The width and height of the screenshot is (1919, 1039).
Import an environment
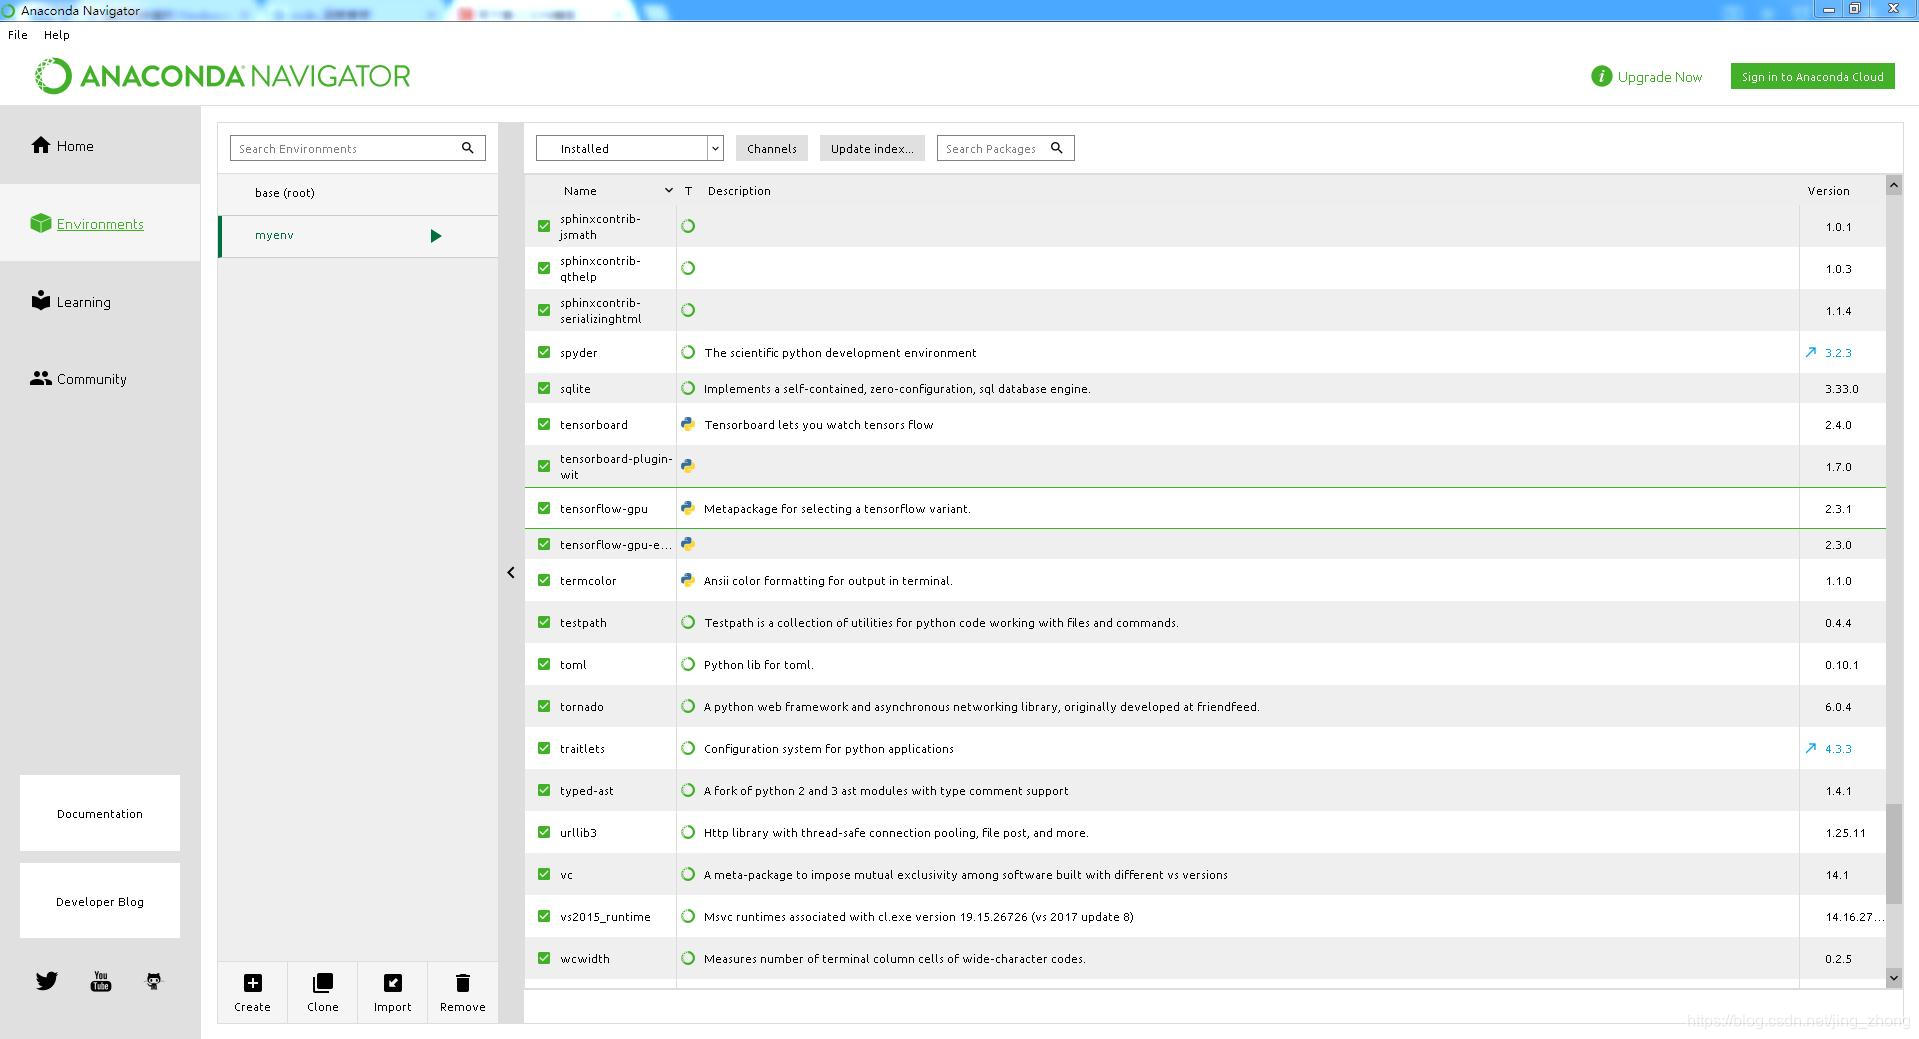392,993
